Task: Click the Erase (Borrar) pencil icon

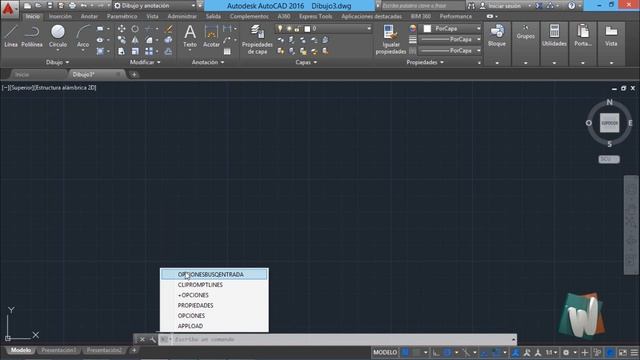Action: (x=168, y=29)
